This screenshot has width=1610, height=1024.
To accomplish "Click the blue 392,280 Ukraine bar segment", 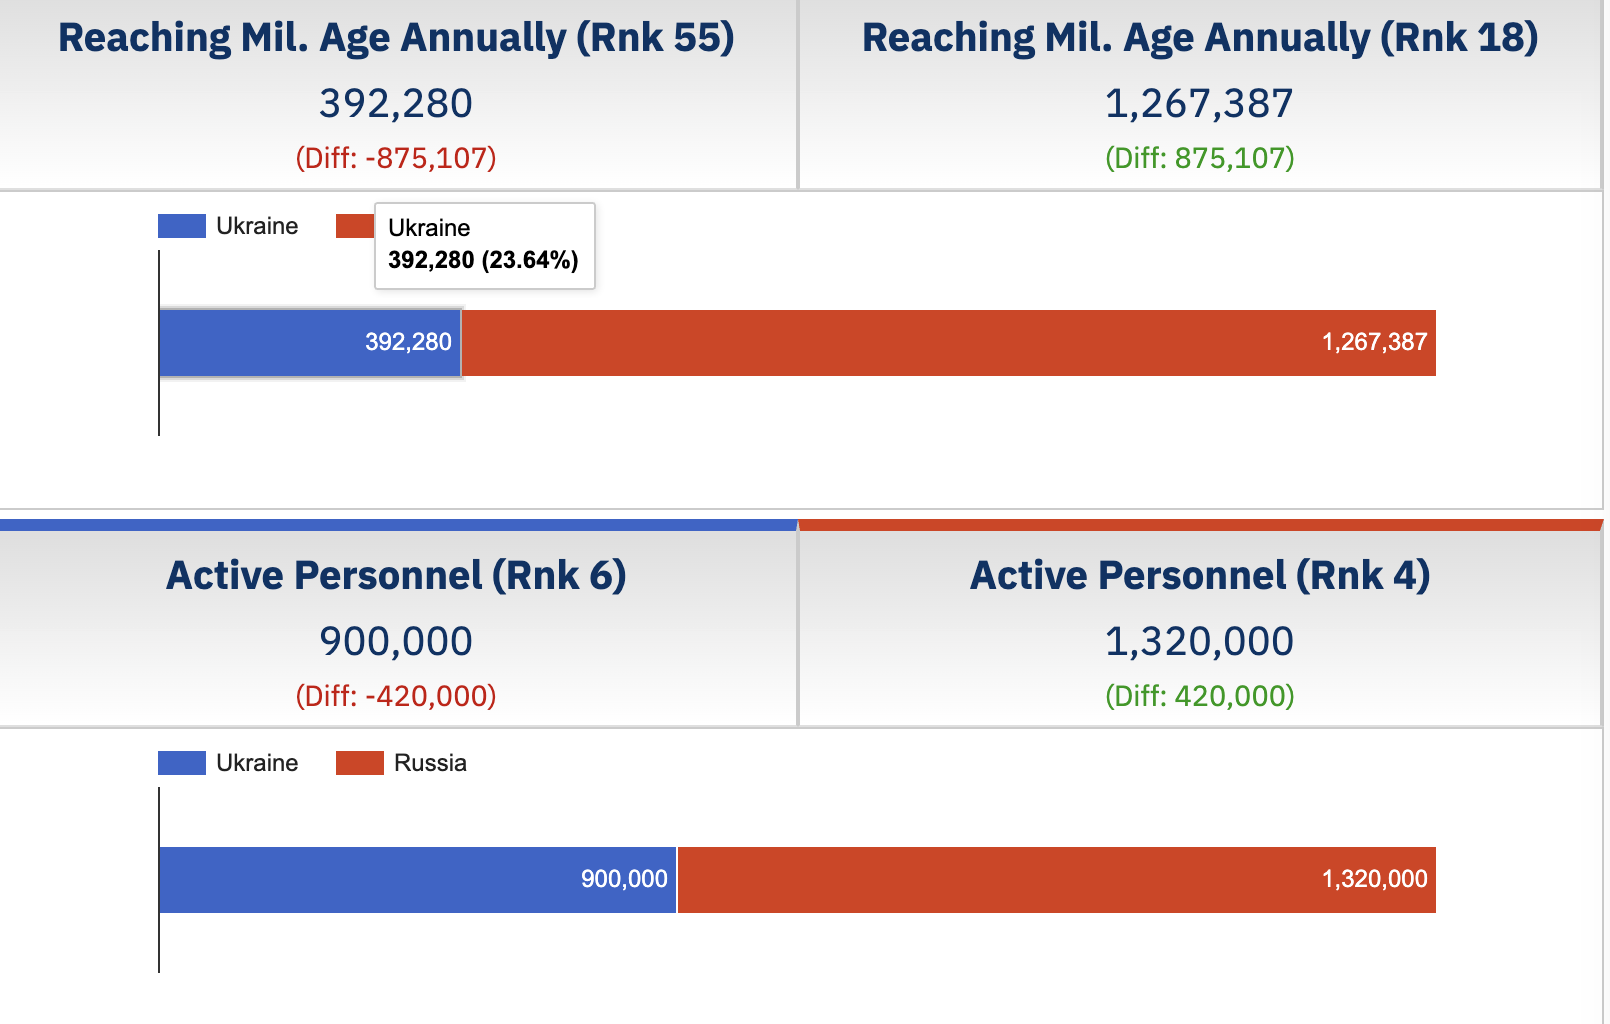I will click(x=309, y=343).
